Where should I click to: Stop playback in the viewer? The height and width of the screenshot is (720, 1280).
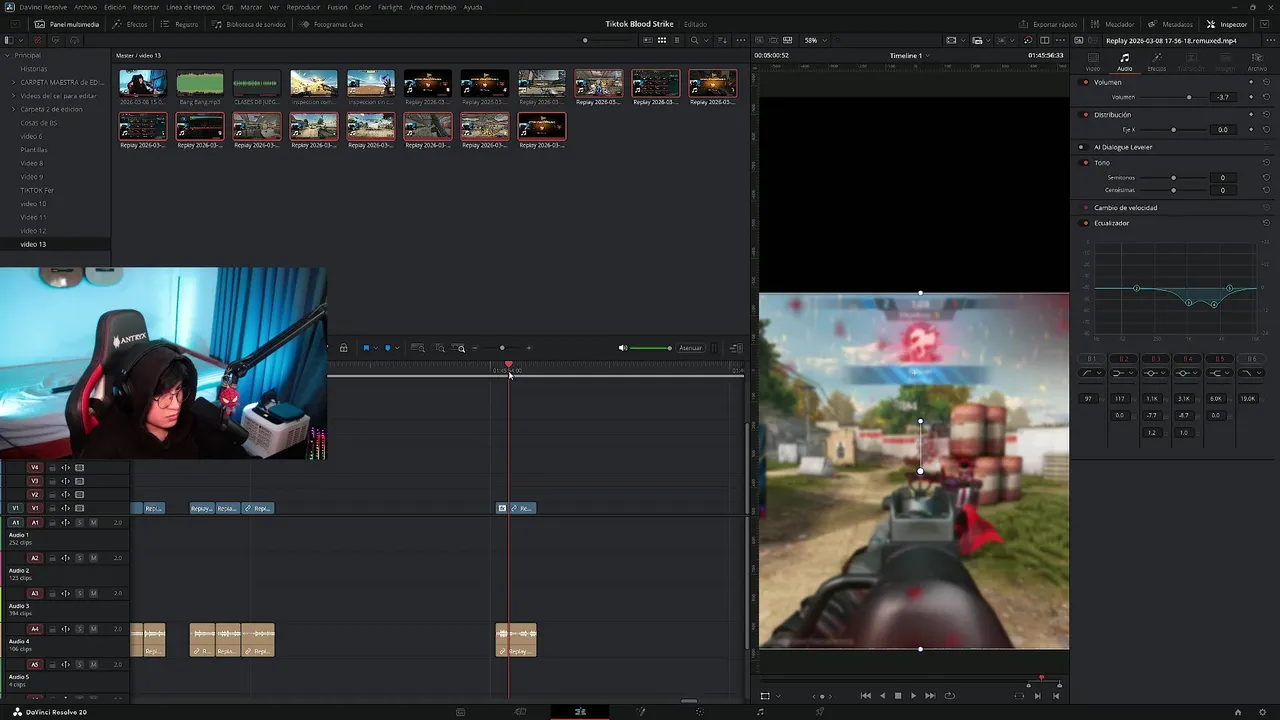pyautogui.click(x=898, y=696)
